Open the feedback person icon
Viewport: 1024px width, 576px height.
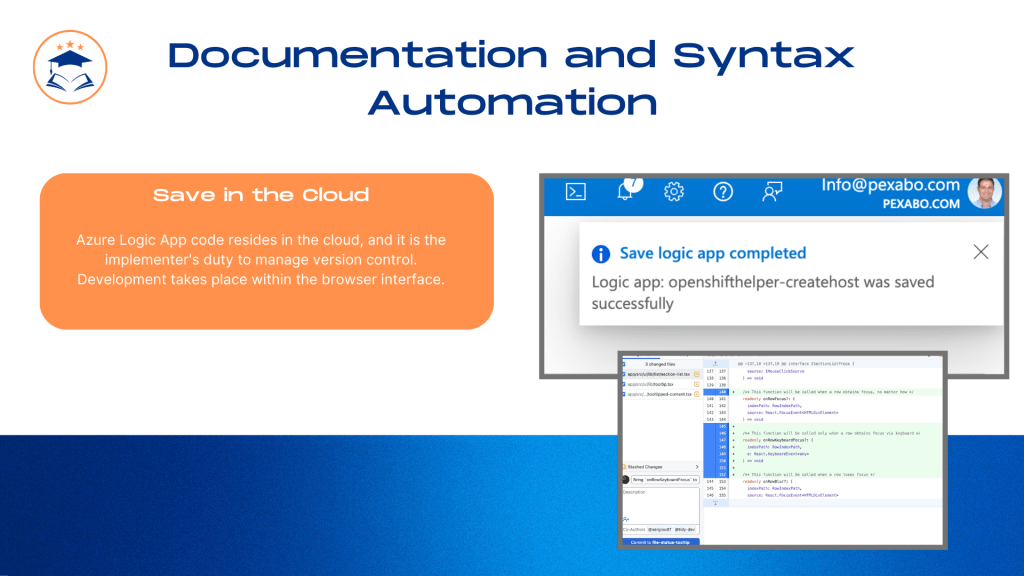[x=772, y=191]
